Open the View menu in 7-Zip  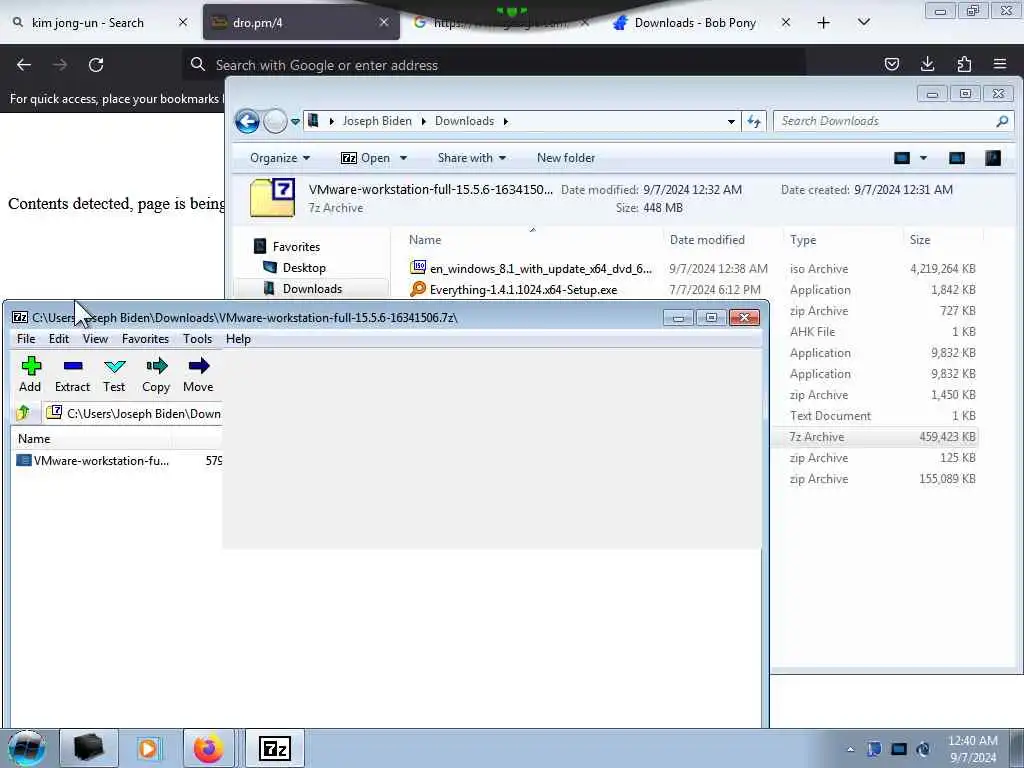[x=95, y=338]
